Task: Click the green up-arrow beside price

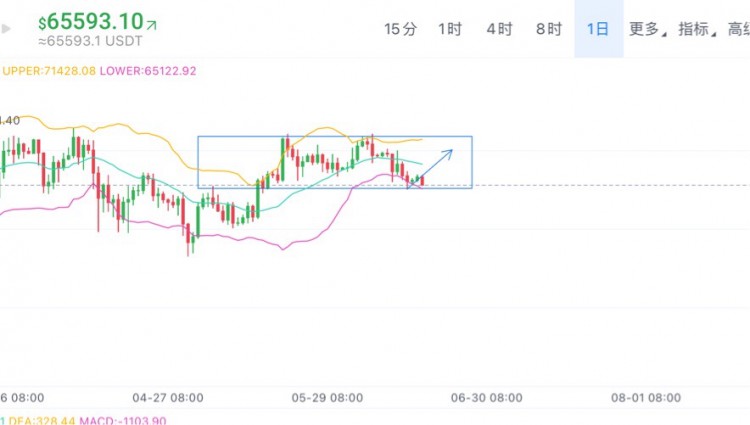Action: (152, 25)
